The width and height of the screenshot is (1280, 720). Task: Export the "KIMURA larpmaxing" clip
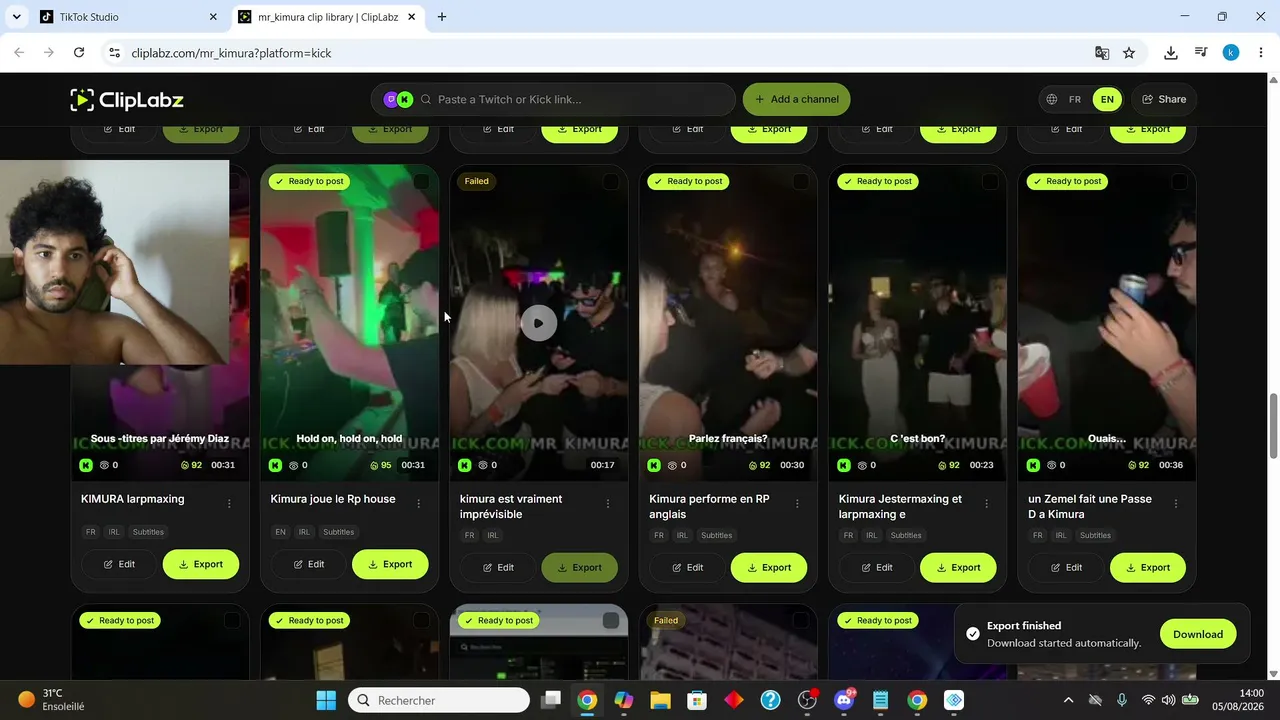(x=201, y=564)
